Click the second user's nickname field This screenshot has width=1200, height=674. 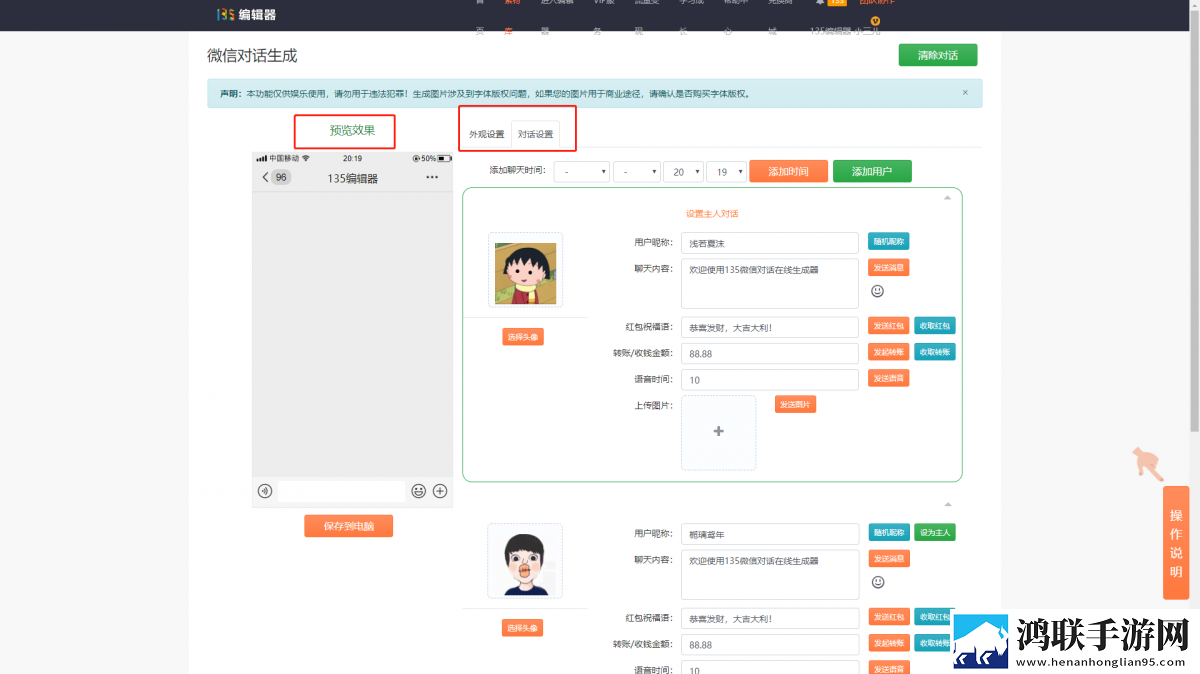click(x=769, y=534)
